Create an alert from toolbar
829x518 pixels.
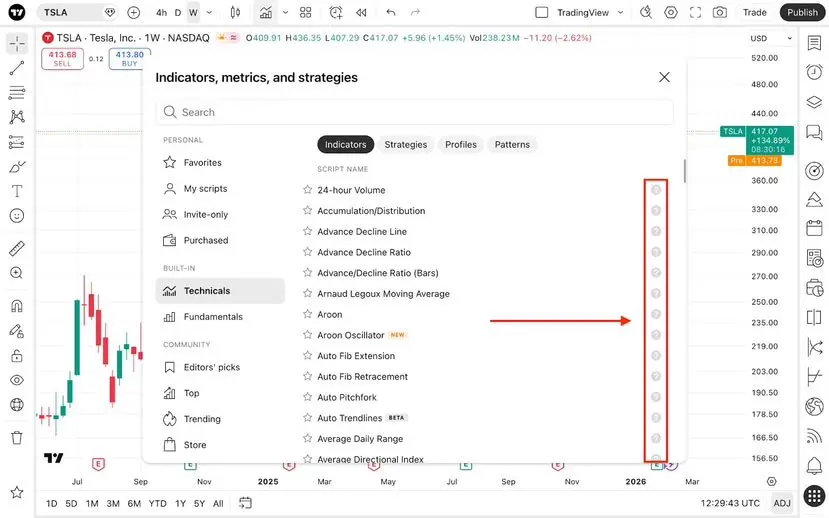[336, 13]
